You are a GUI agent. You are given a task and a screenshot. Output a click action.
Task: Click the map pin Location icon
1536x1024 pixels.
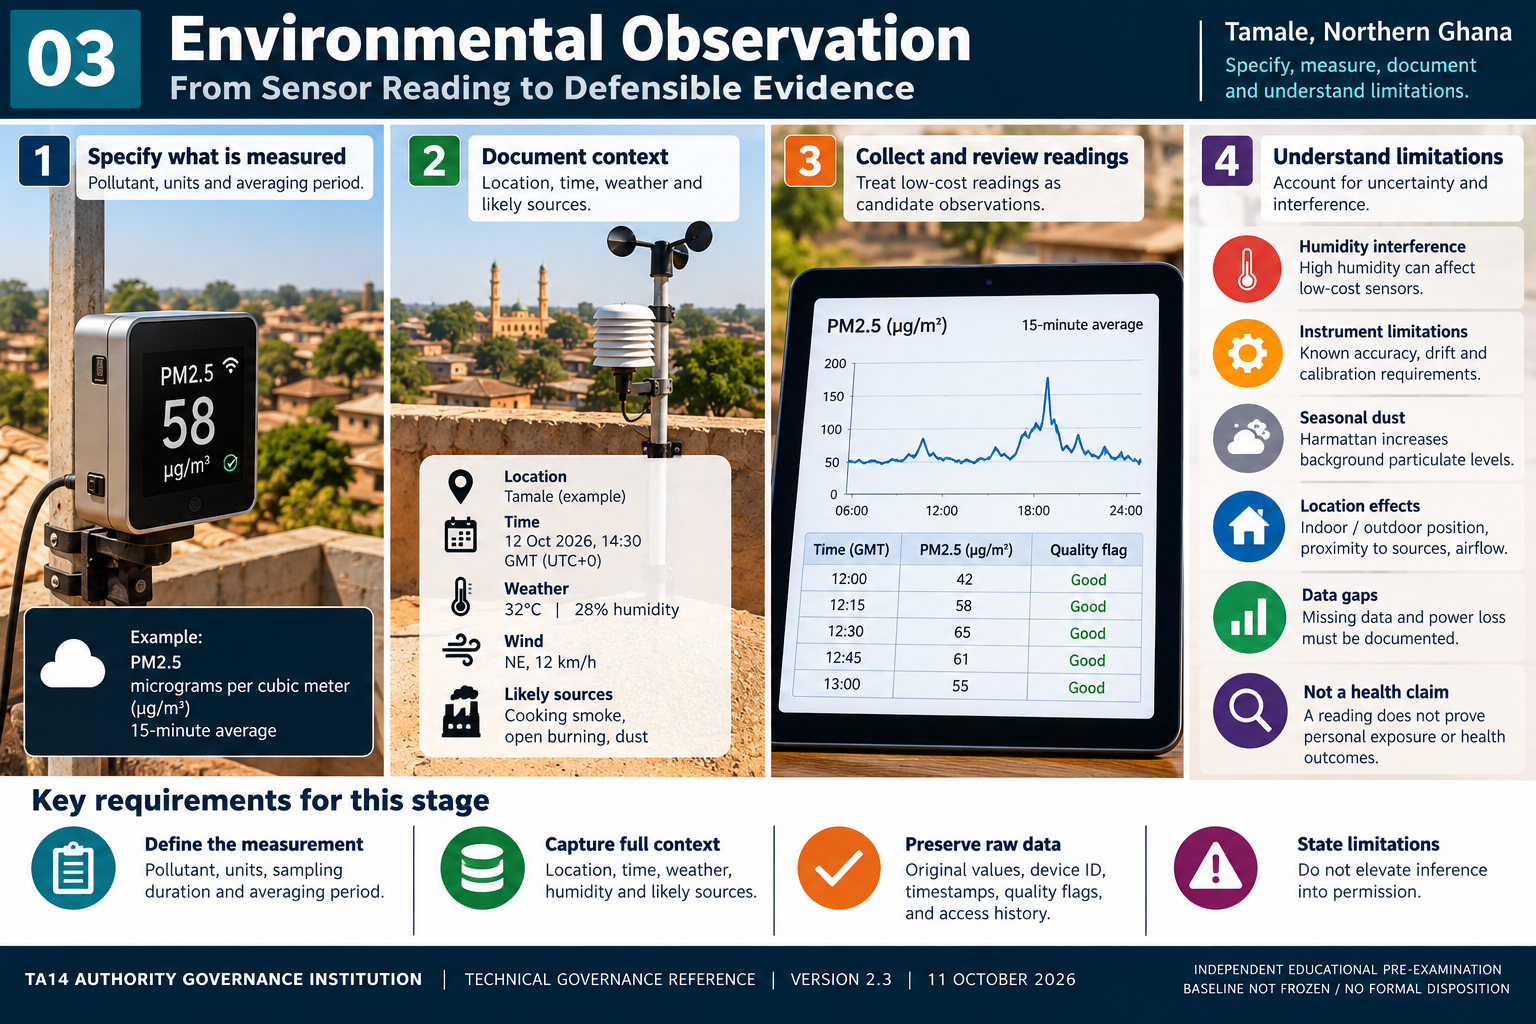(x=460, y=487)
